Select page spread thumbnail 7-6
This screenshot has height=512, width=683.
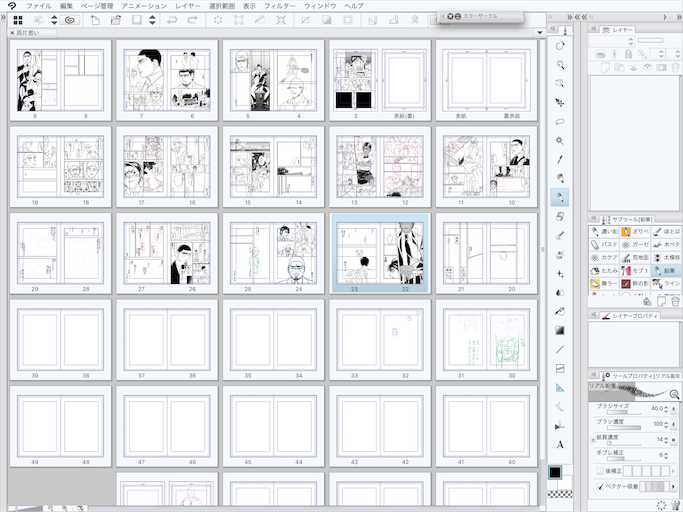[x=167, y=80]
